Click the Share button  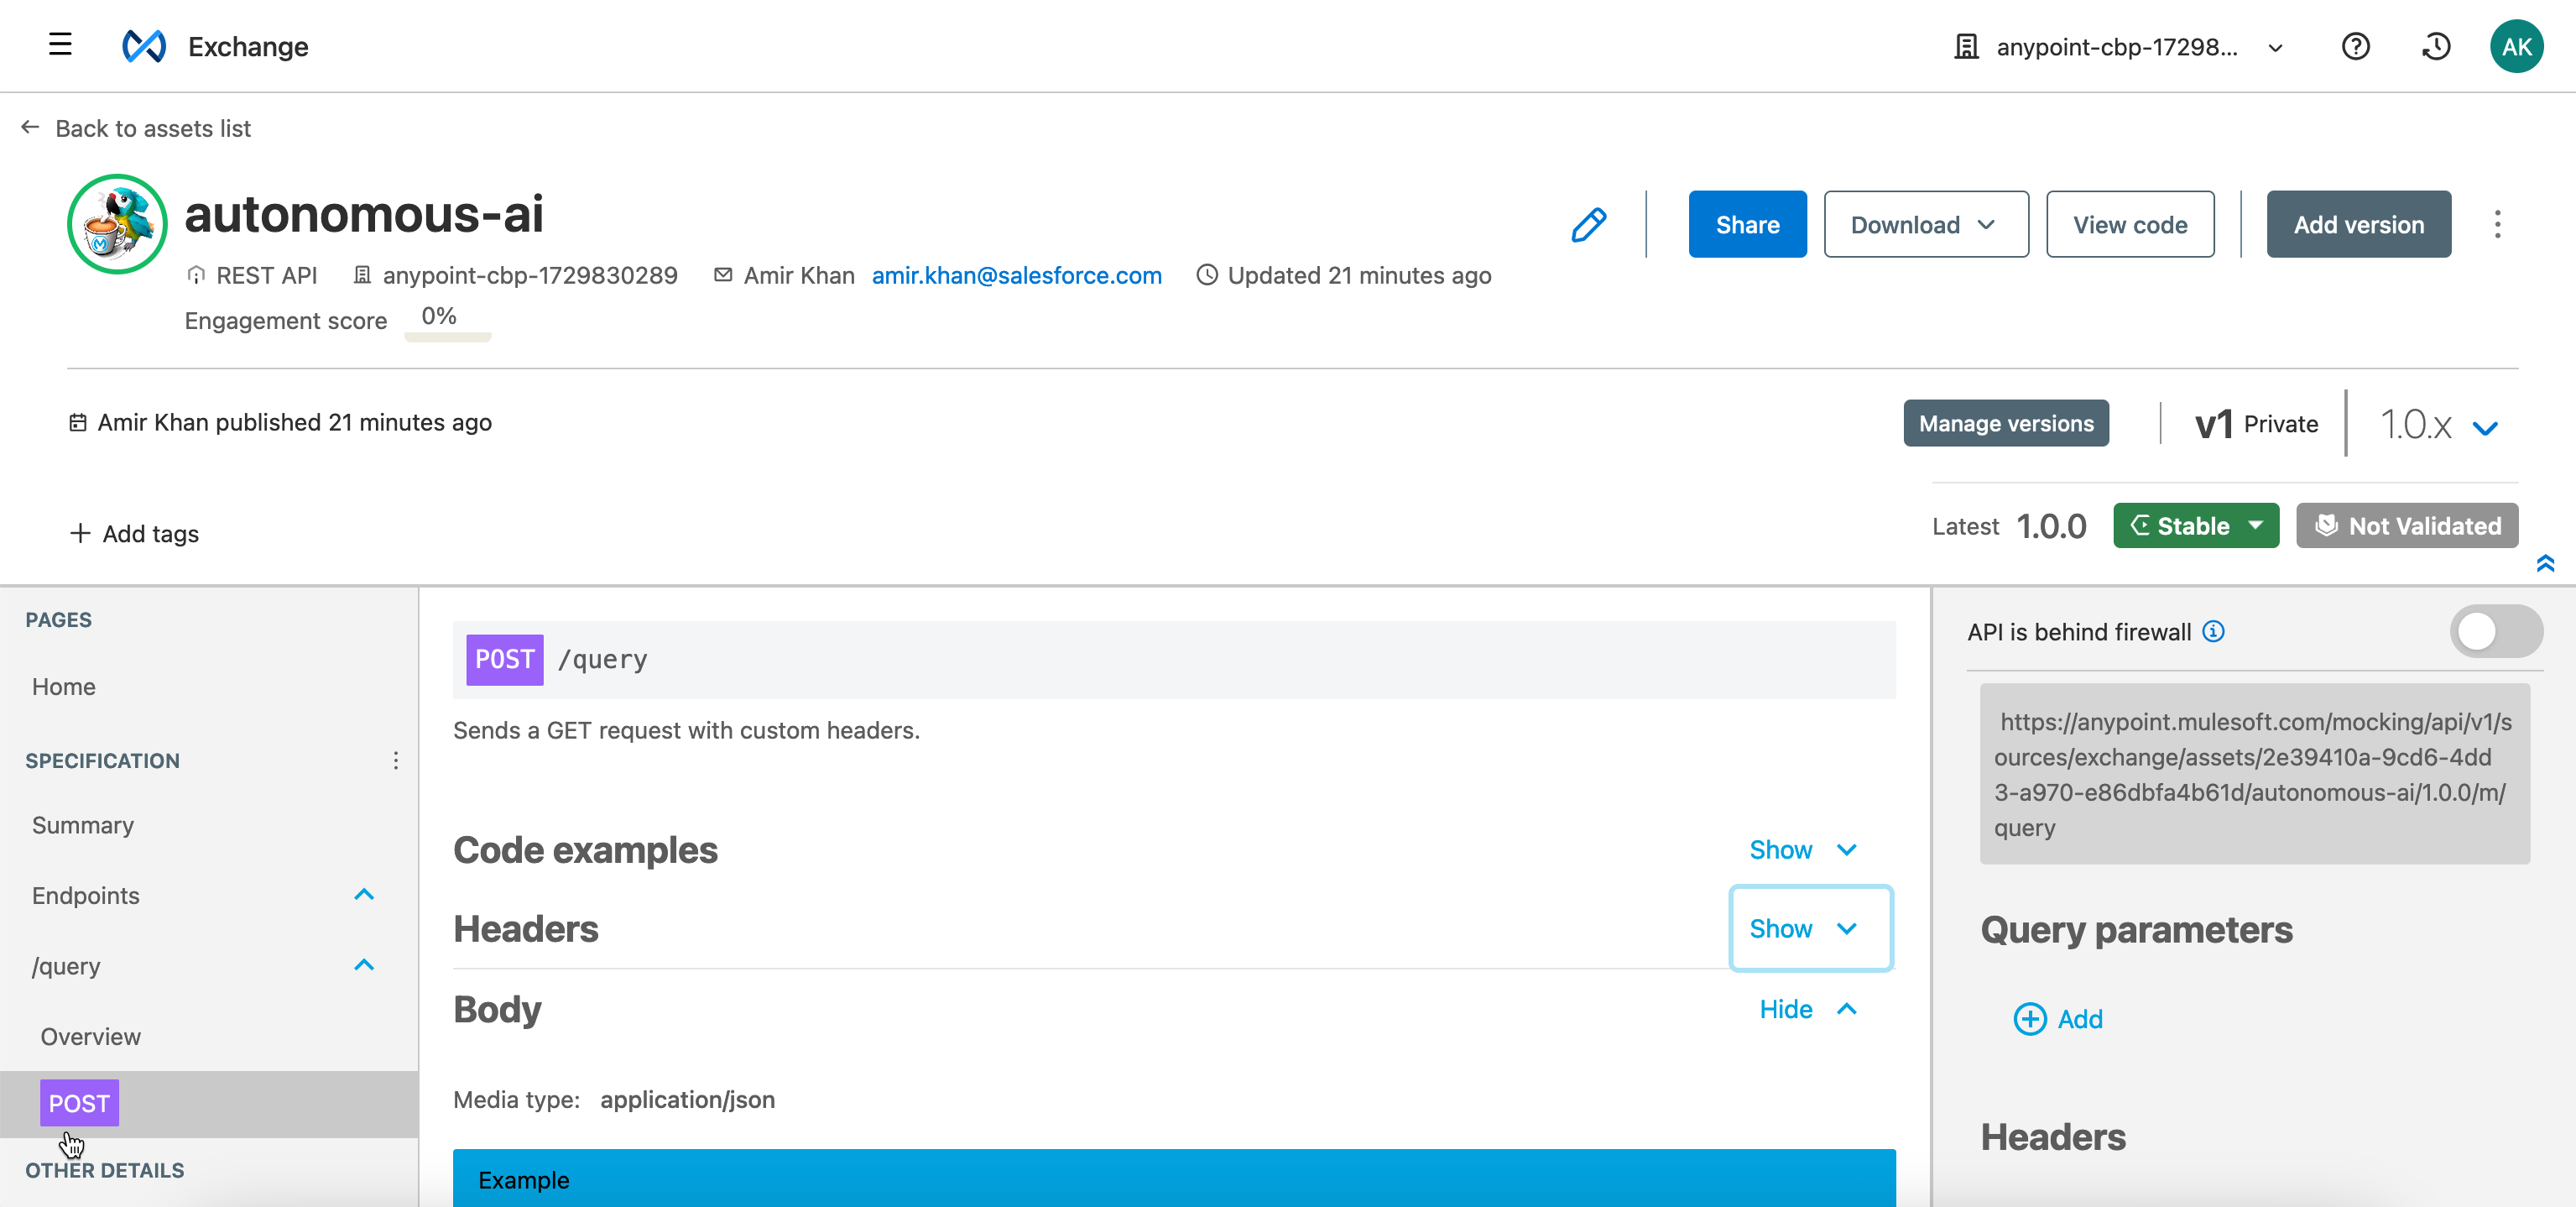[x=1747, y=224]
